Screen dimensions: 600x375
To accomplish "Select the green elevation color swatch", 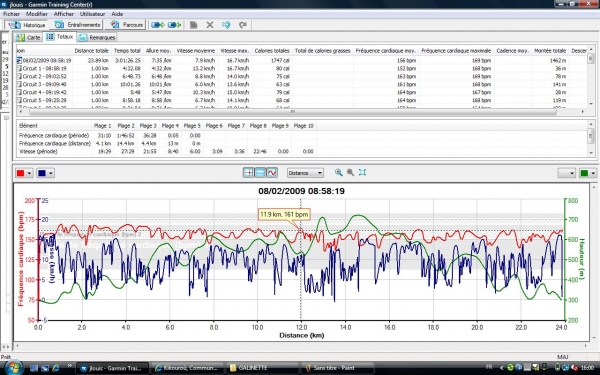I will point(584,173).
